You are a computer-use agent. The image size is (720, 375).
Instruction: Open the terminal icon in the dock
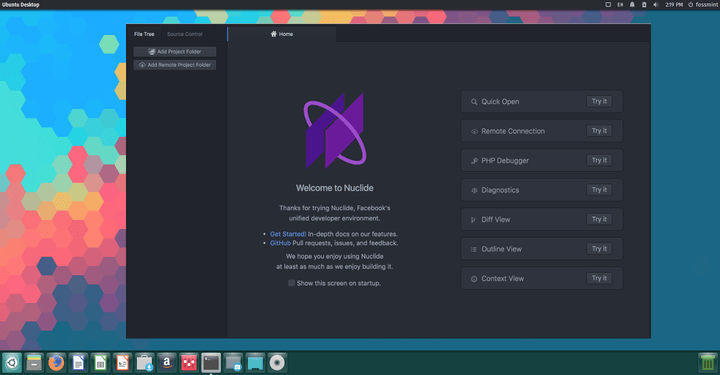tap(211, 363)
